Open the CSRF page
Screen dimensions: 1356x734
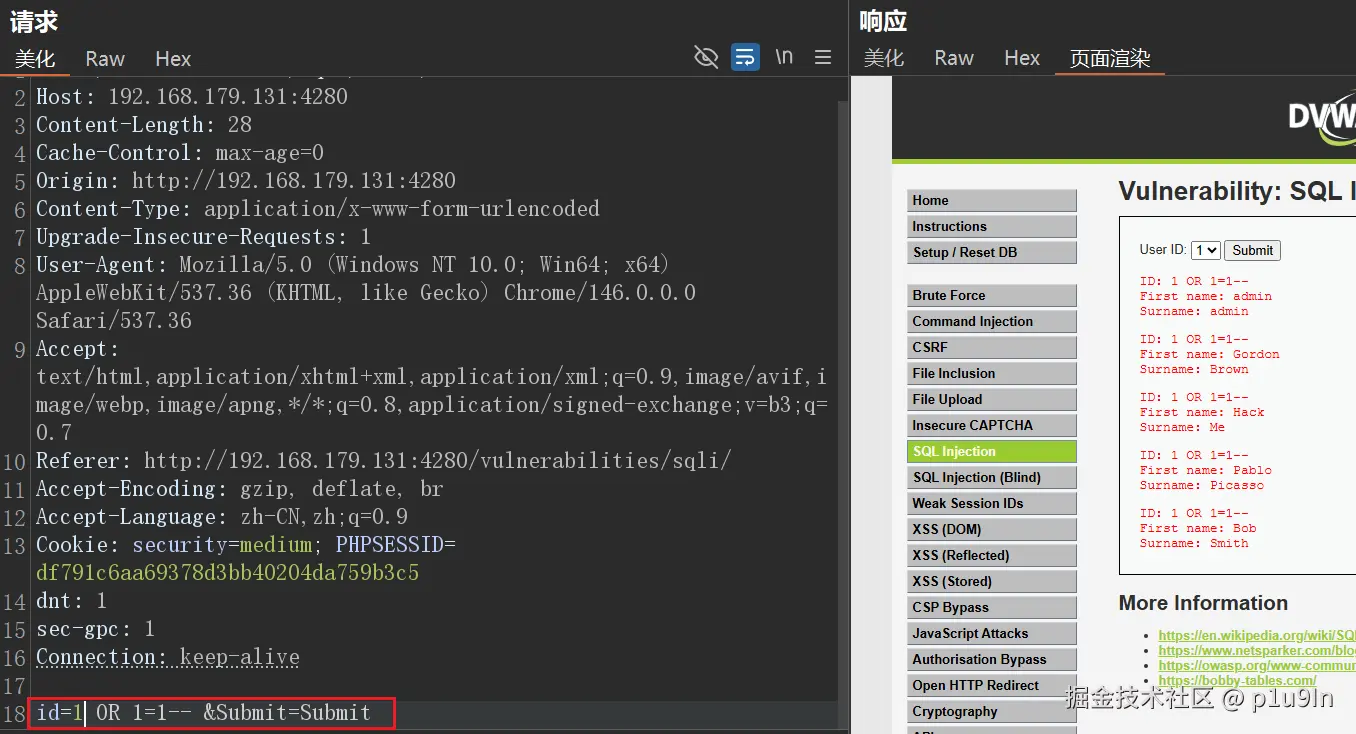pyautogui.click(x=992, y=347)
